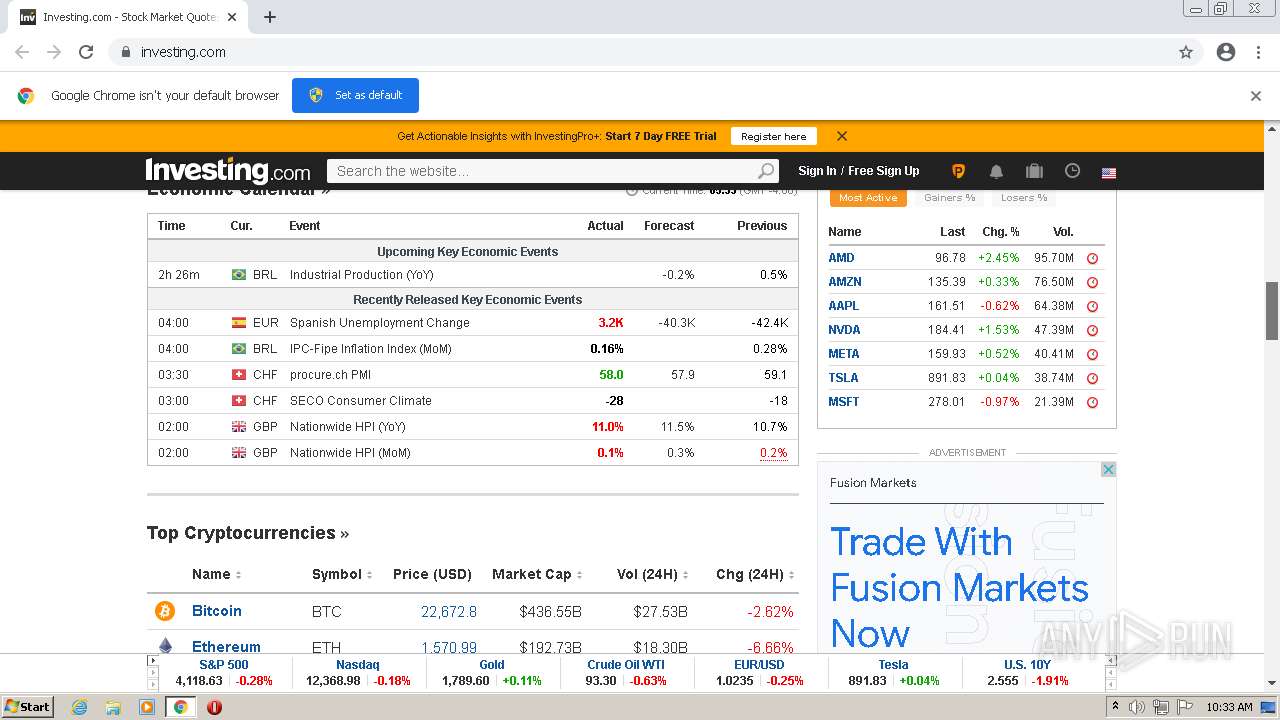Click the US flag edition icon

tap(1109, 172)
